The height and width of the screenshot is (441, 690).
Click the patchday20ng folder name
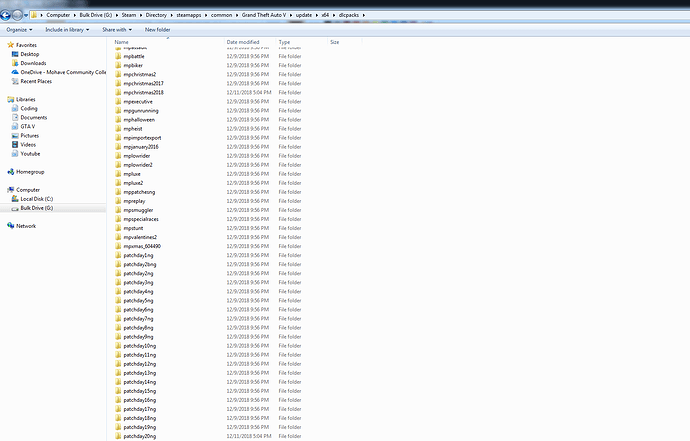coord(139,436)
